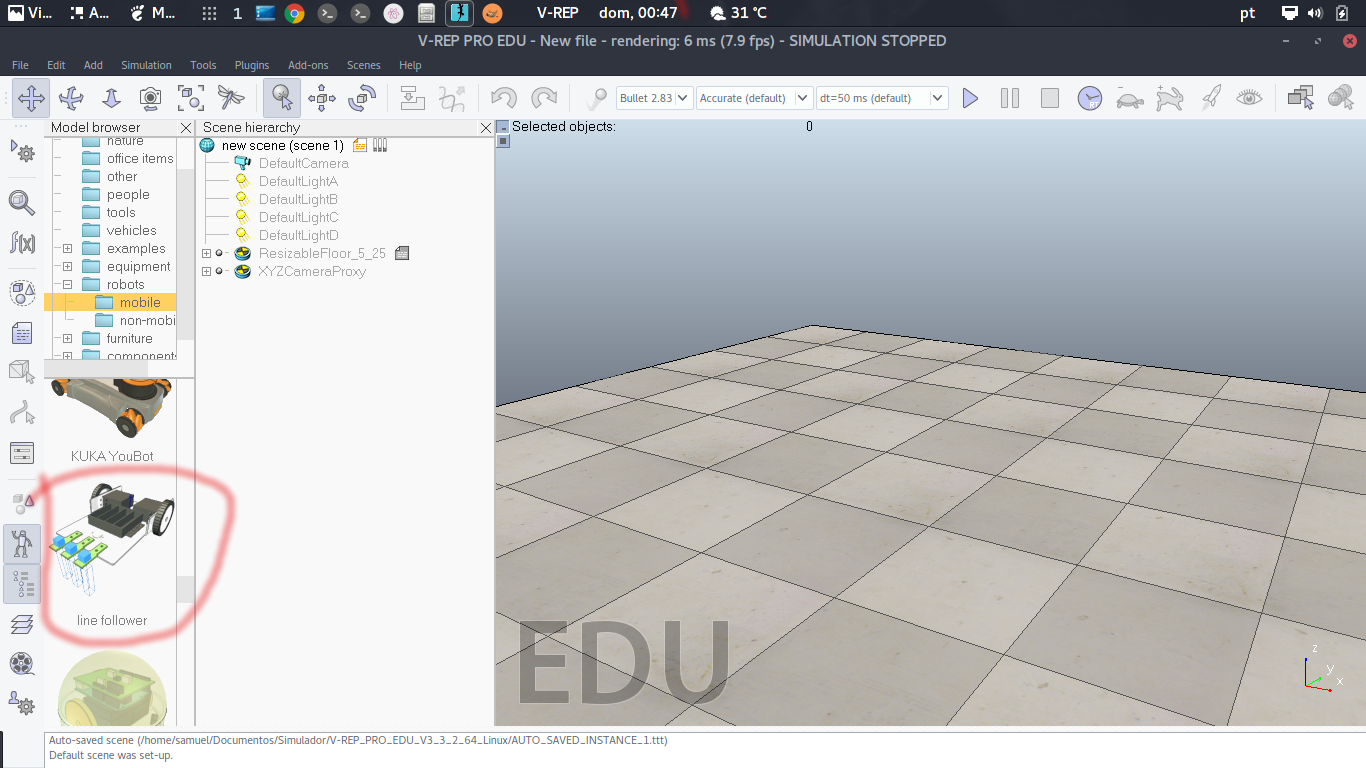Select the object/item rotate tool

pos(361,98)
